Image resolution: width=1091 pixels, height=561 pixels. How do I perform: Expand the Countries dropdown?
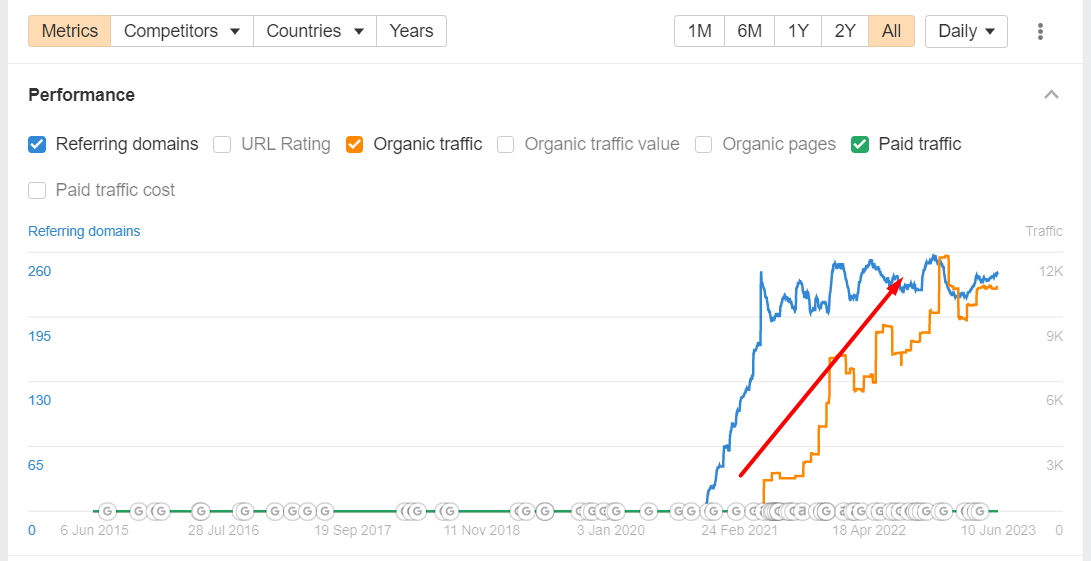coord(314,31)
